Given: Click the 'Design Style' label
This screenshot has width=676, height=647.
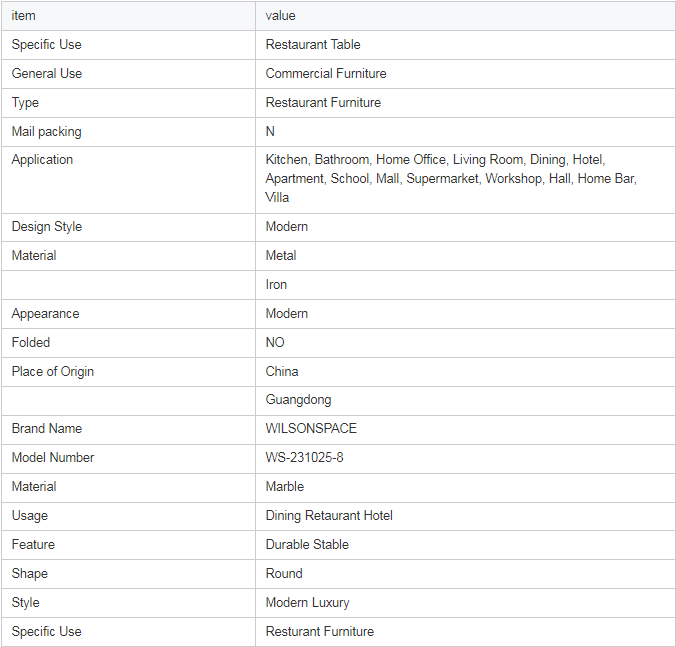Looking at the screenshot, I should pyautogui.click(x=47, y=227).
